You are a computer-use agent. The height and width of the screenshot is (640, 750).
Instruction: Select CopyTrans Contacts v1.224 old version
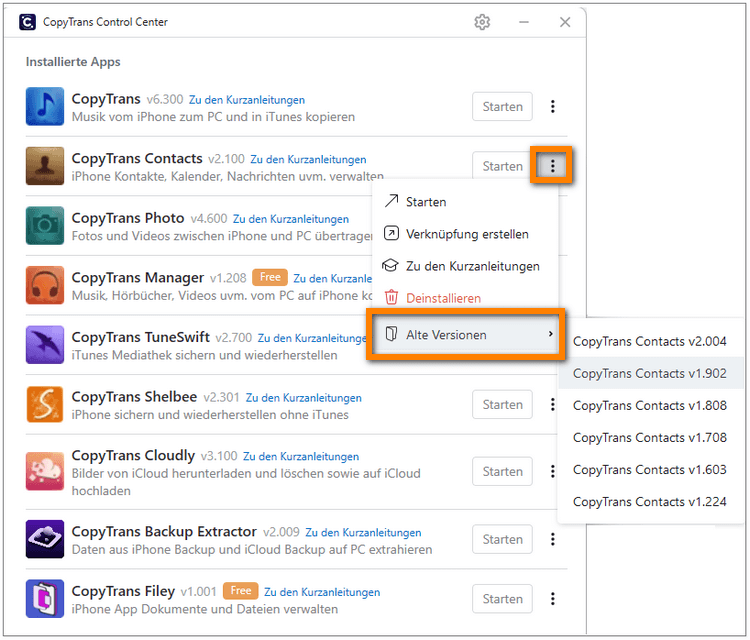pyautogui.click(x=650, y=502)
